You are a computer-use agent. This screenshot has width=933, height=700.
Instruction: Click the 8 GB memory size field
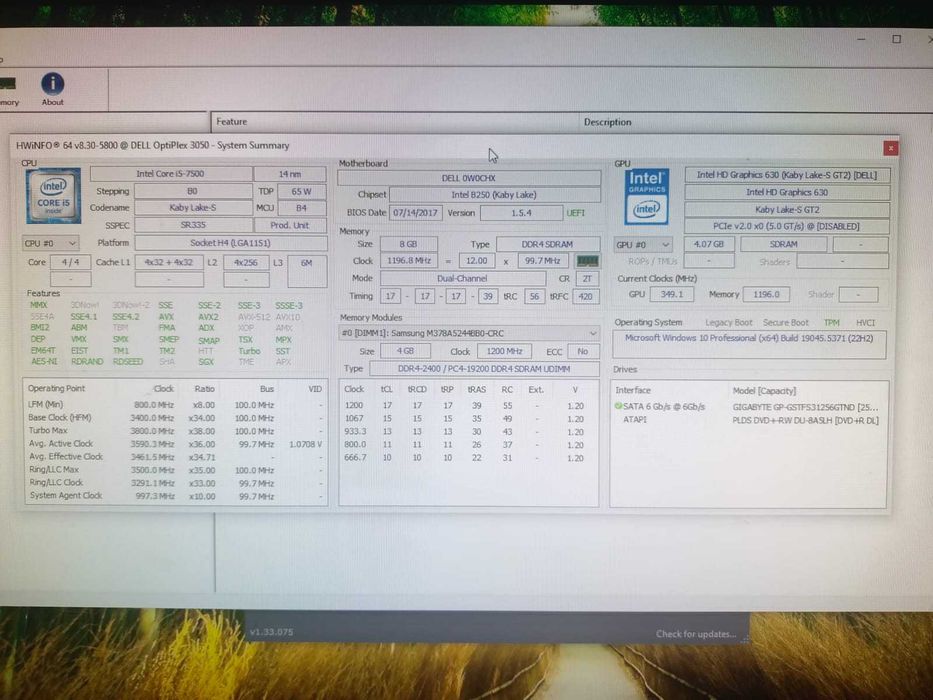click(408, 244)
